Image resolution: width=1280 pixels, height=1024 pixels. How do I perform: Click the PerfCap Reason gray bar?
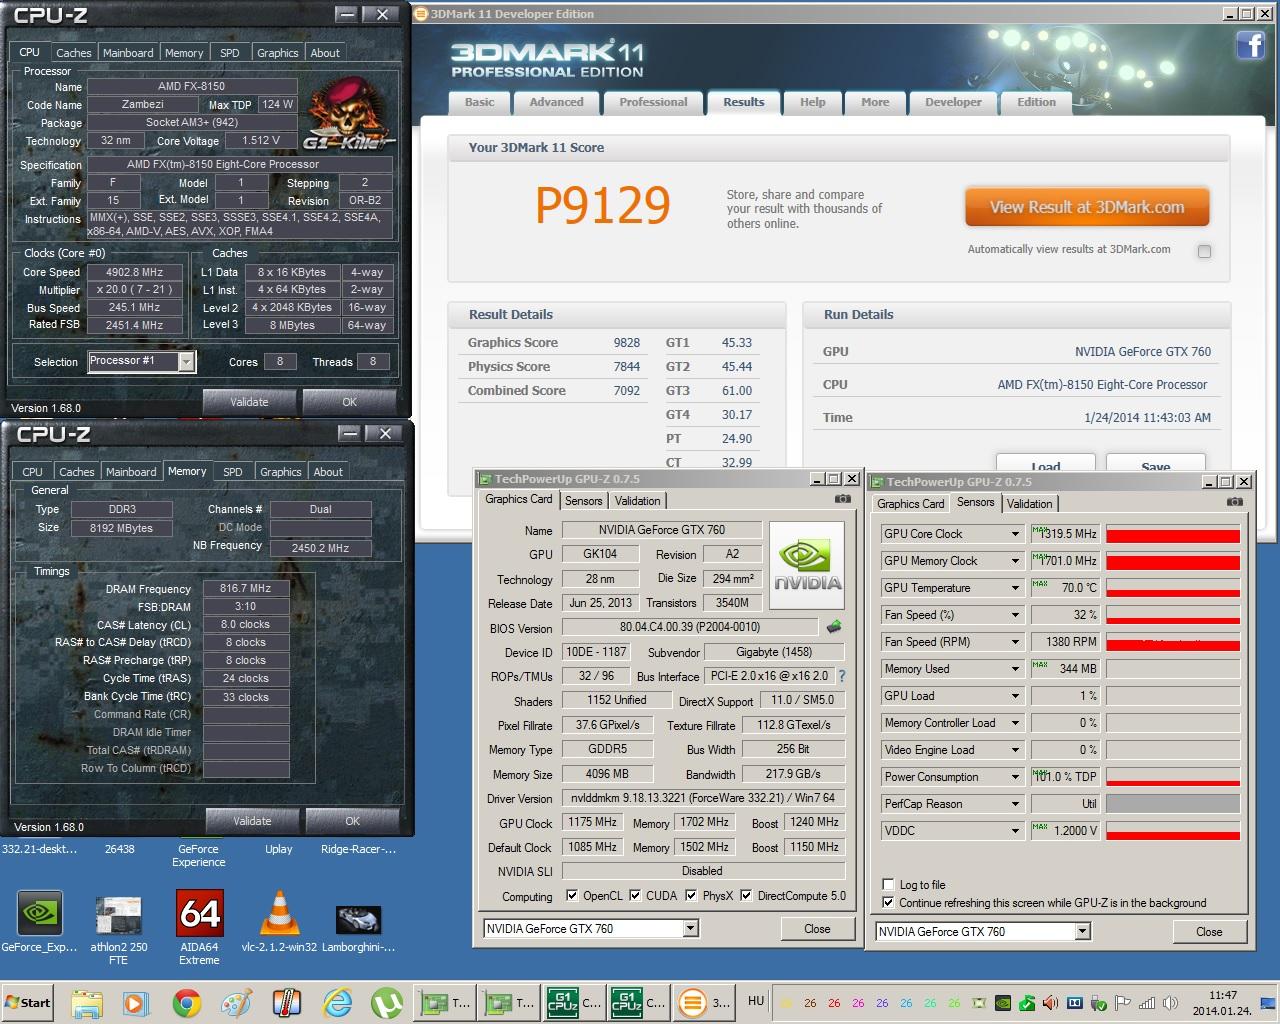[1173, 804]
